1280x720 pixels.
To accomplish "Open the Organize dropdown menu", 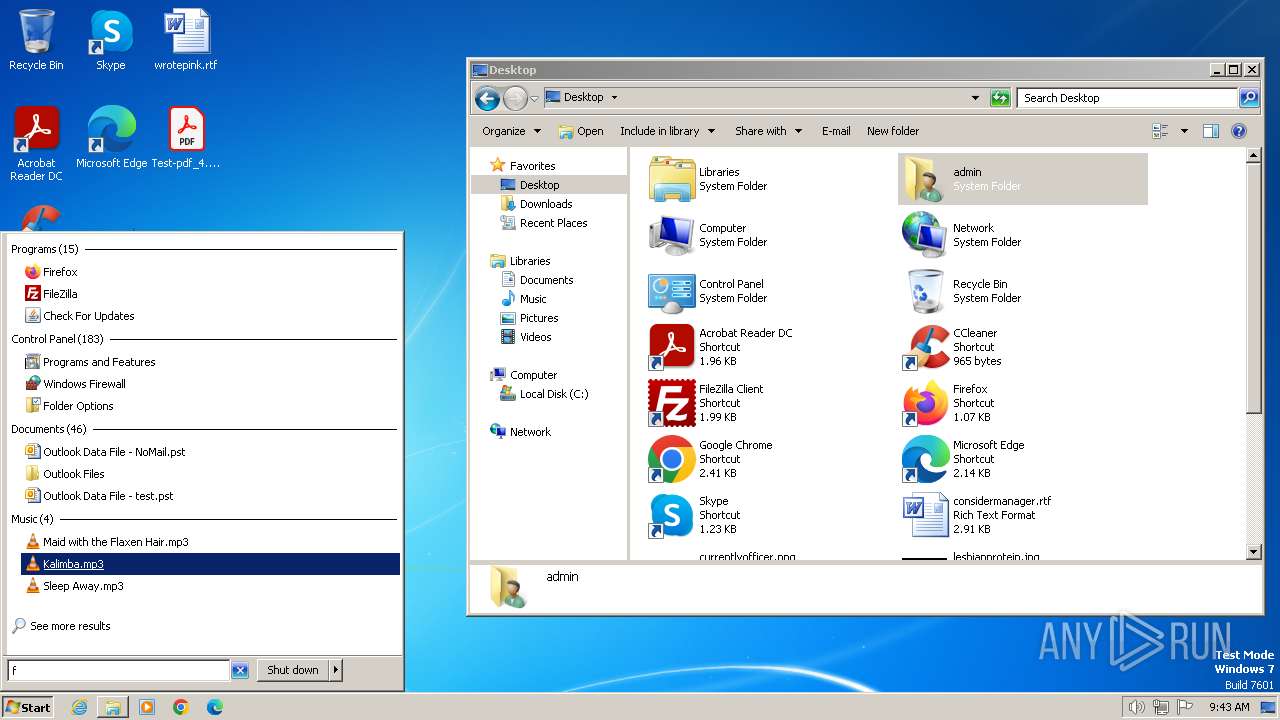I will (x=511, y=131).
